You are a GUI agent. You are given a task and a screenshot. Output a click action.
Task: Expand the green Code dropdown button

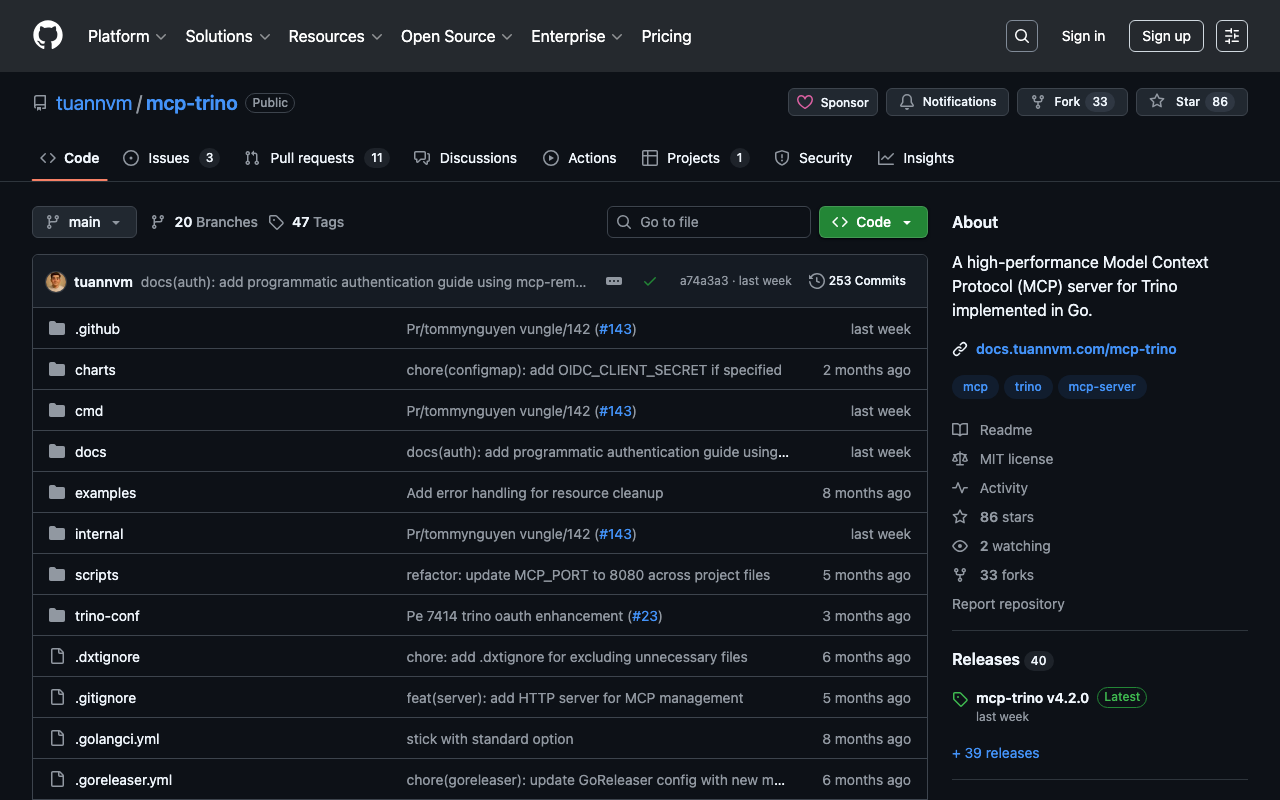pyautogui.click(x=872, y=222)
